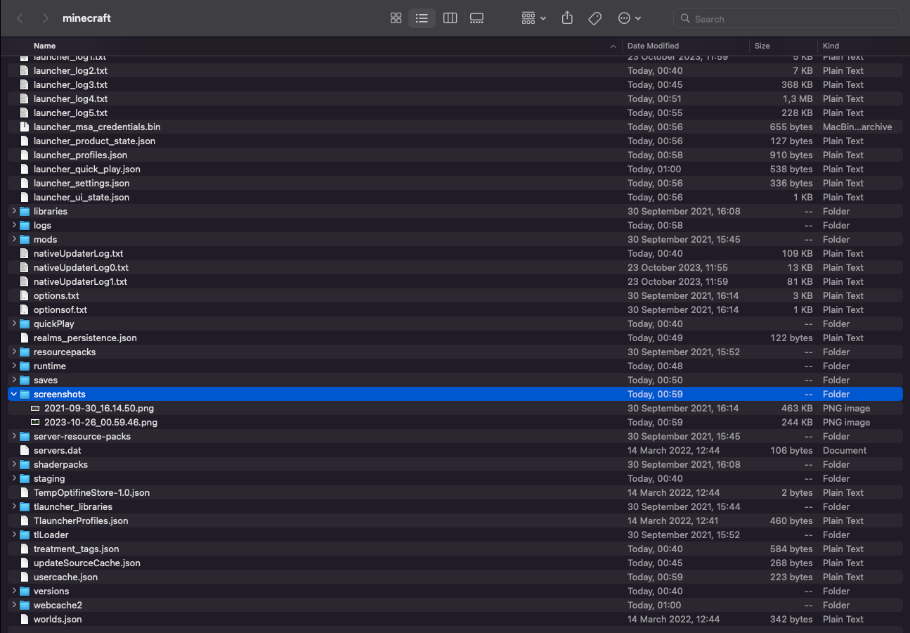This screenshot has height=633, width=910.
Task: Select the versions folder icon
Action: point(24,591)
